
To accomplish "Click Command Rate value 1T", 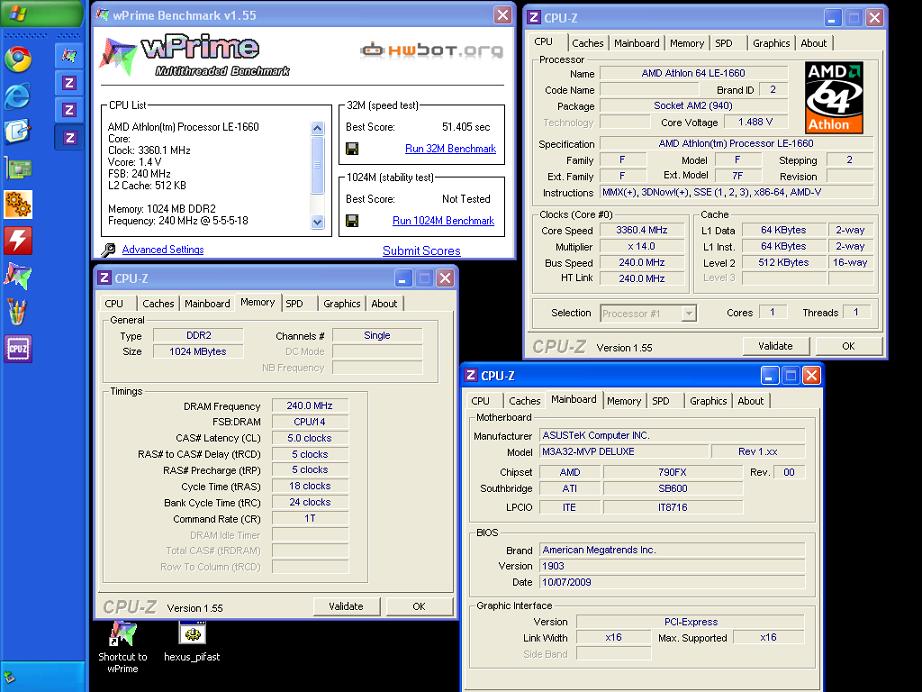I will click(310, 519).
